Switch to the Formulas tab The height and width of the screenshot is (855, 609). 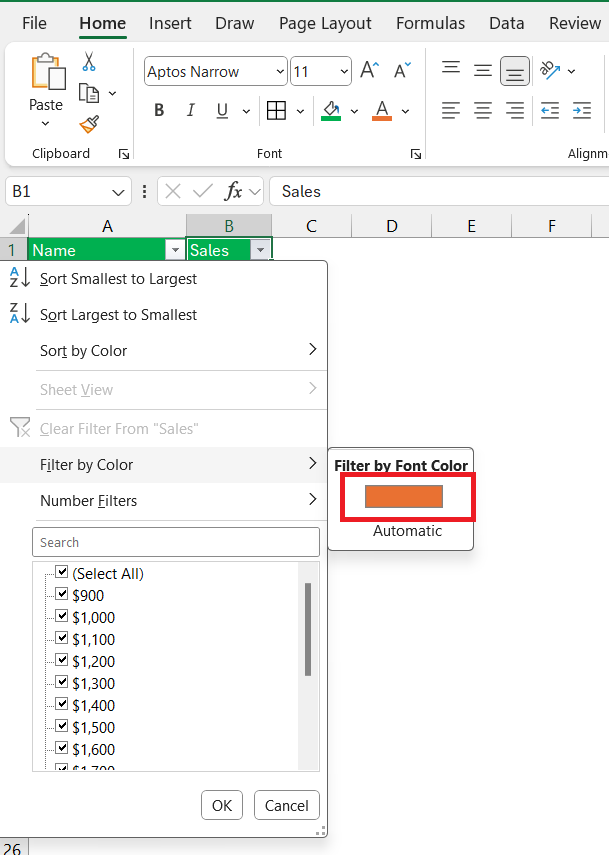pyautogui.click(x=430, y=23)
